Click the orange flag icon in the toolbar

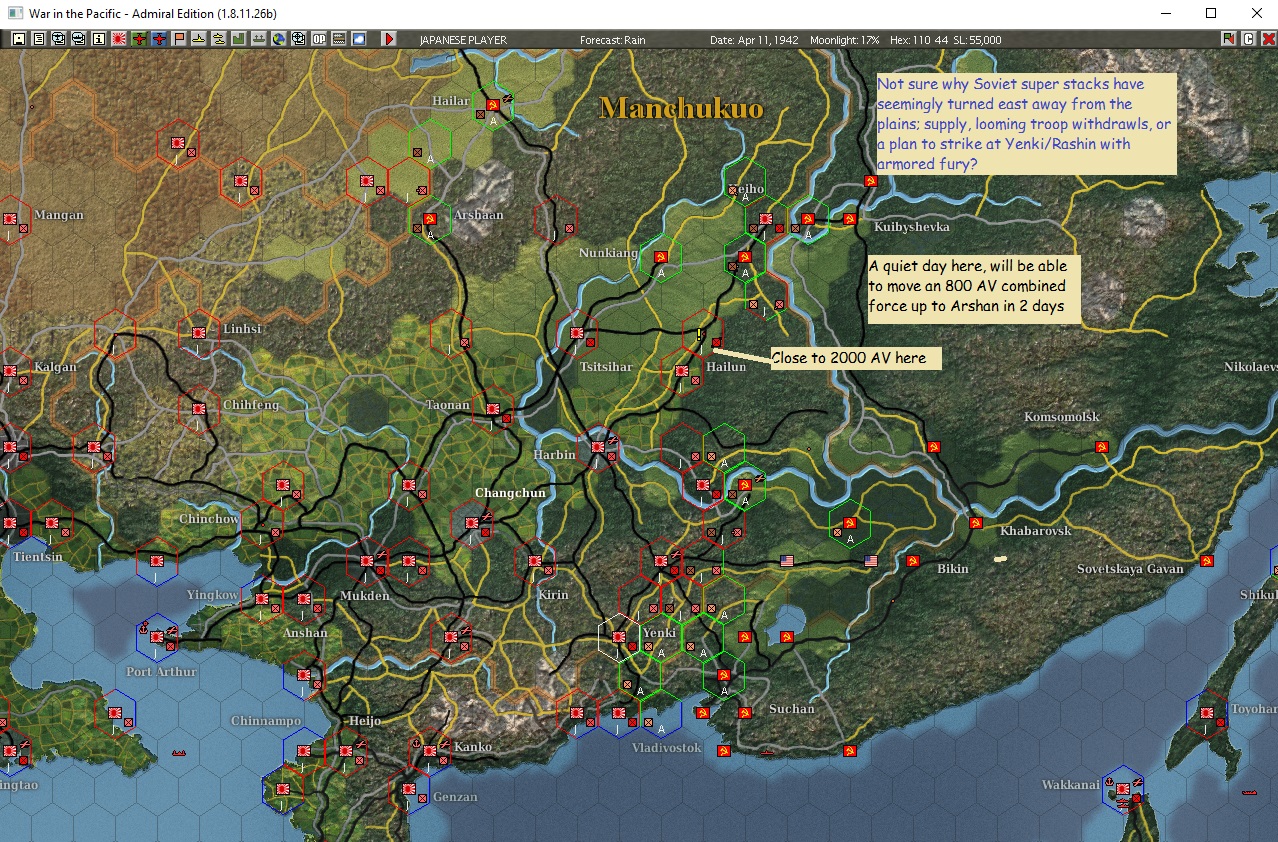(x=179, y=39)
